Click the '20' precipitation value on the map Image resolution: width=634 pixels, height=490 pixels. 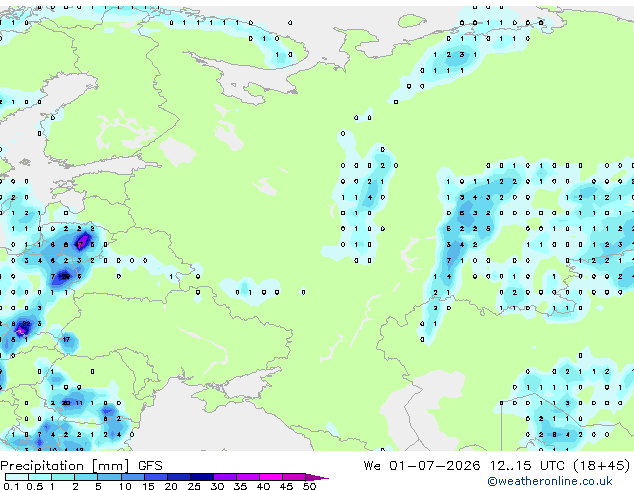point(66,403)
